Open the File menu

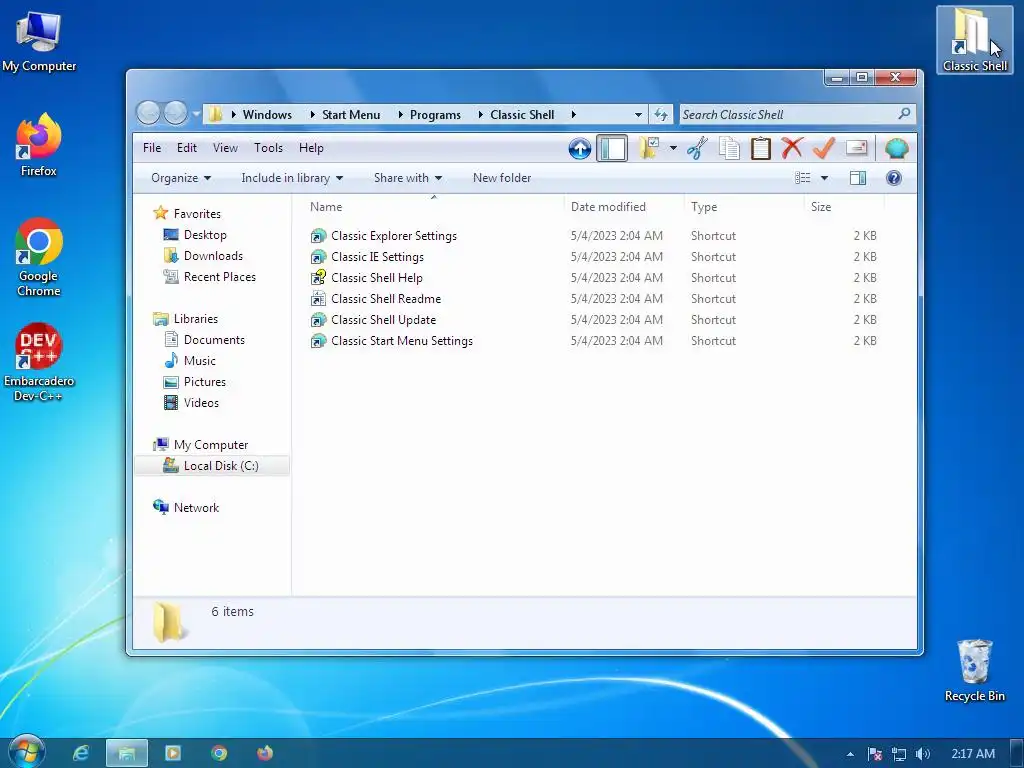152,148
